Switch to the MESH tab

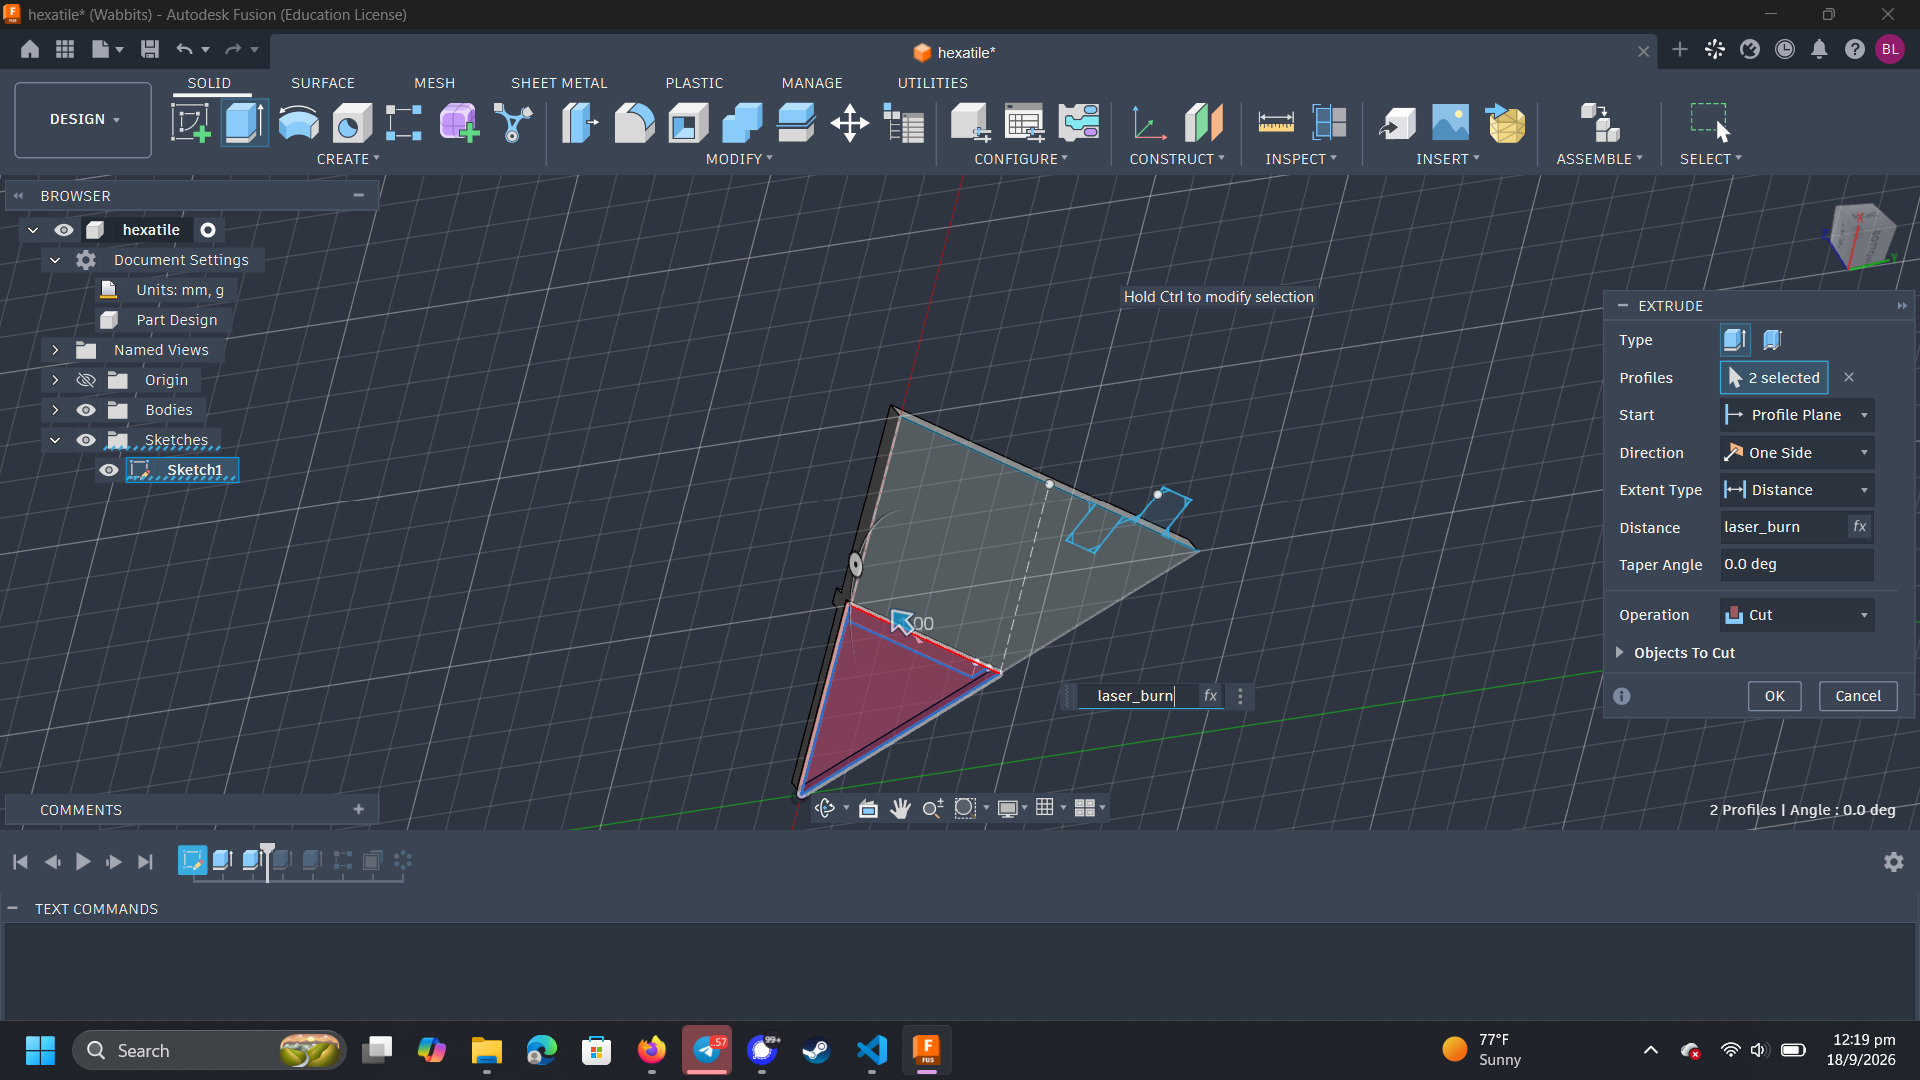pos(434,83)
